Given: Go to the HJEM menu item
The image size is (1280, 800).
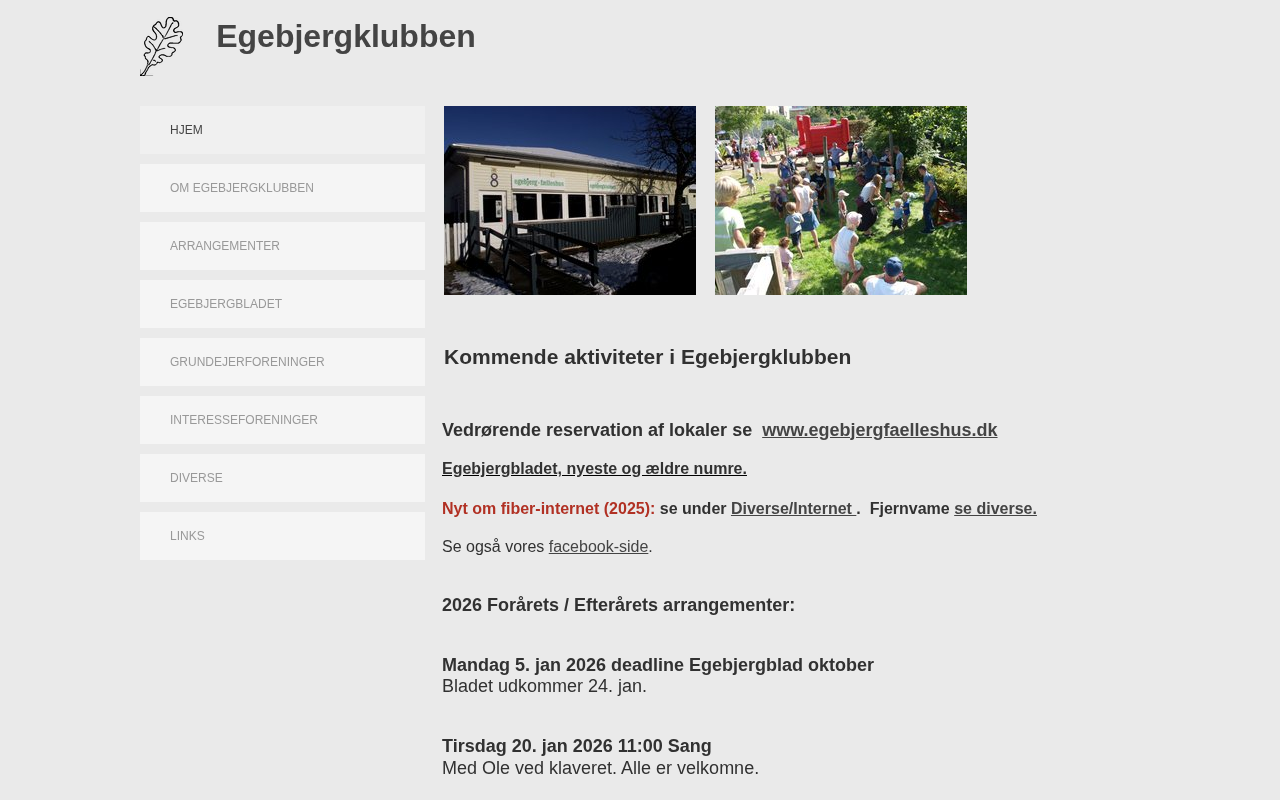Looking at the screenshot, I should coord(282,130).
